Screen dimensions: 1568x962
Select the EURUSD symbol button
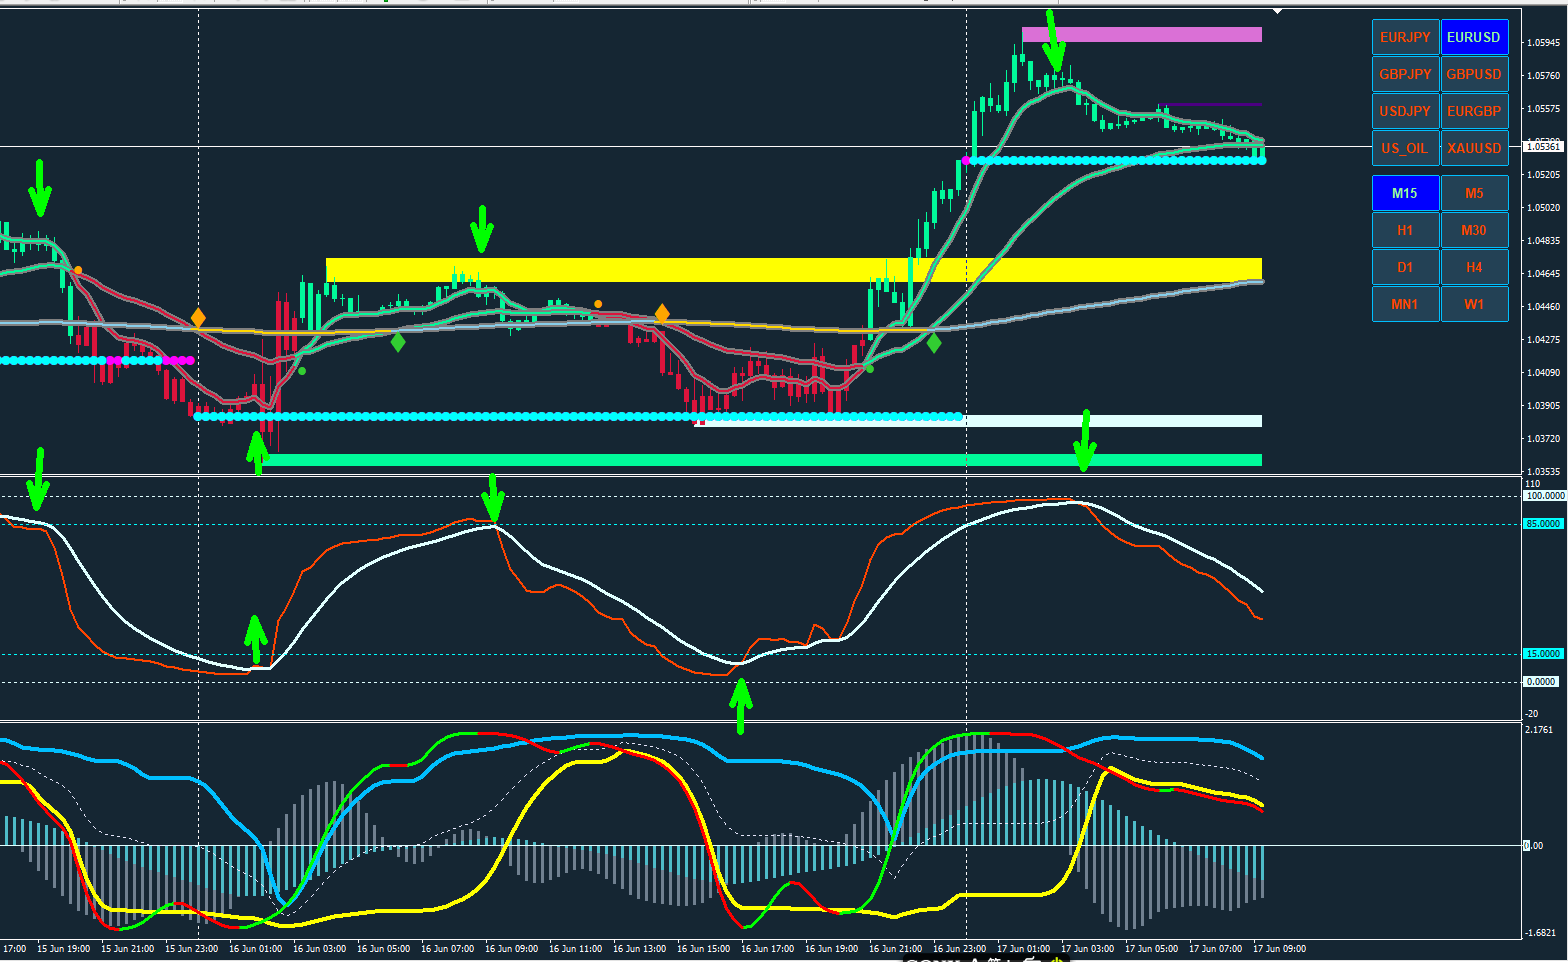tap(1474, 37)
